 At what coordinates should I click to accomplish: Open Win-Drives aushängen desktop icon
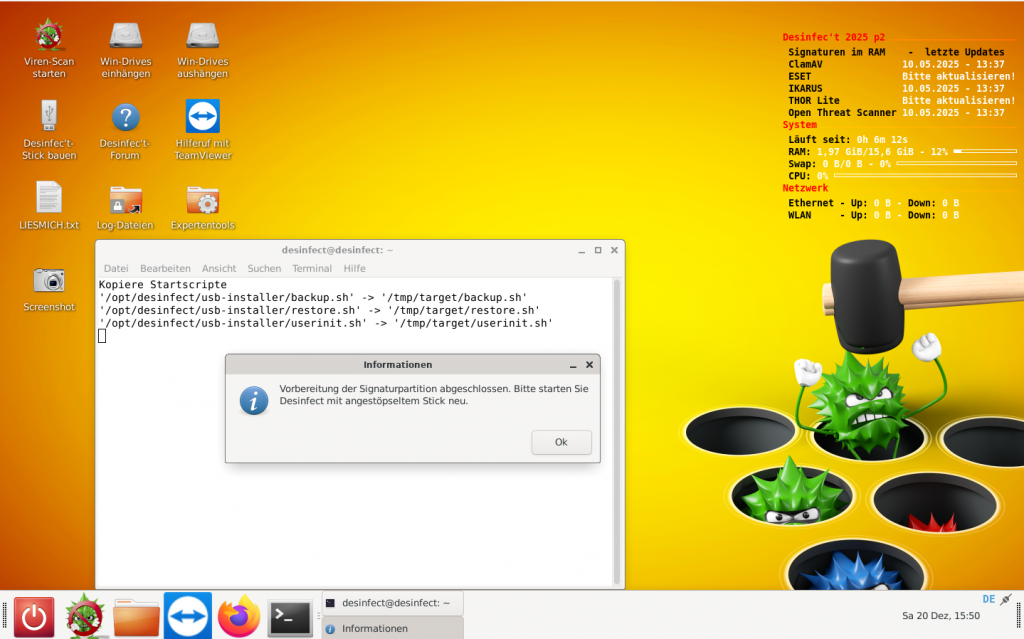(203, 38)
